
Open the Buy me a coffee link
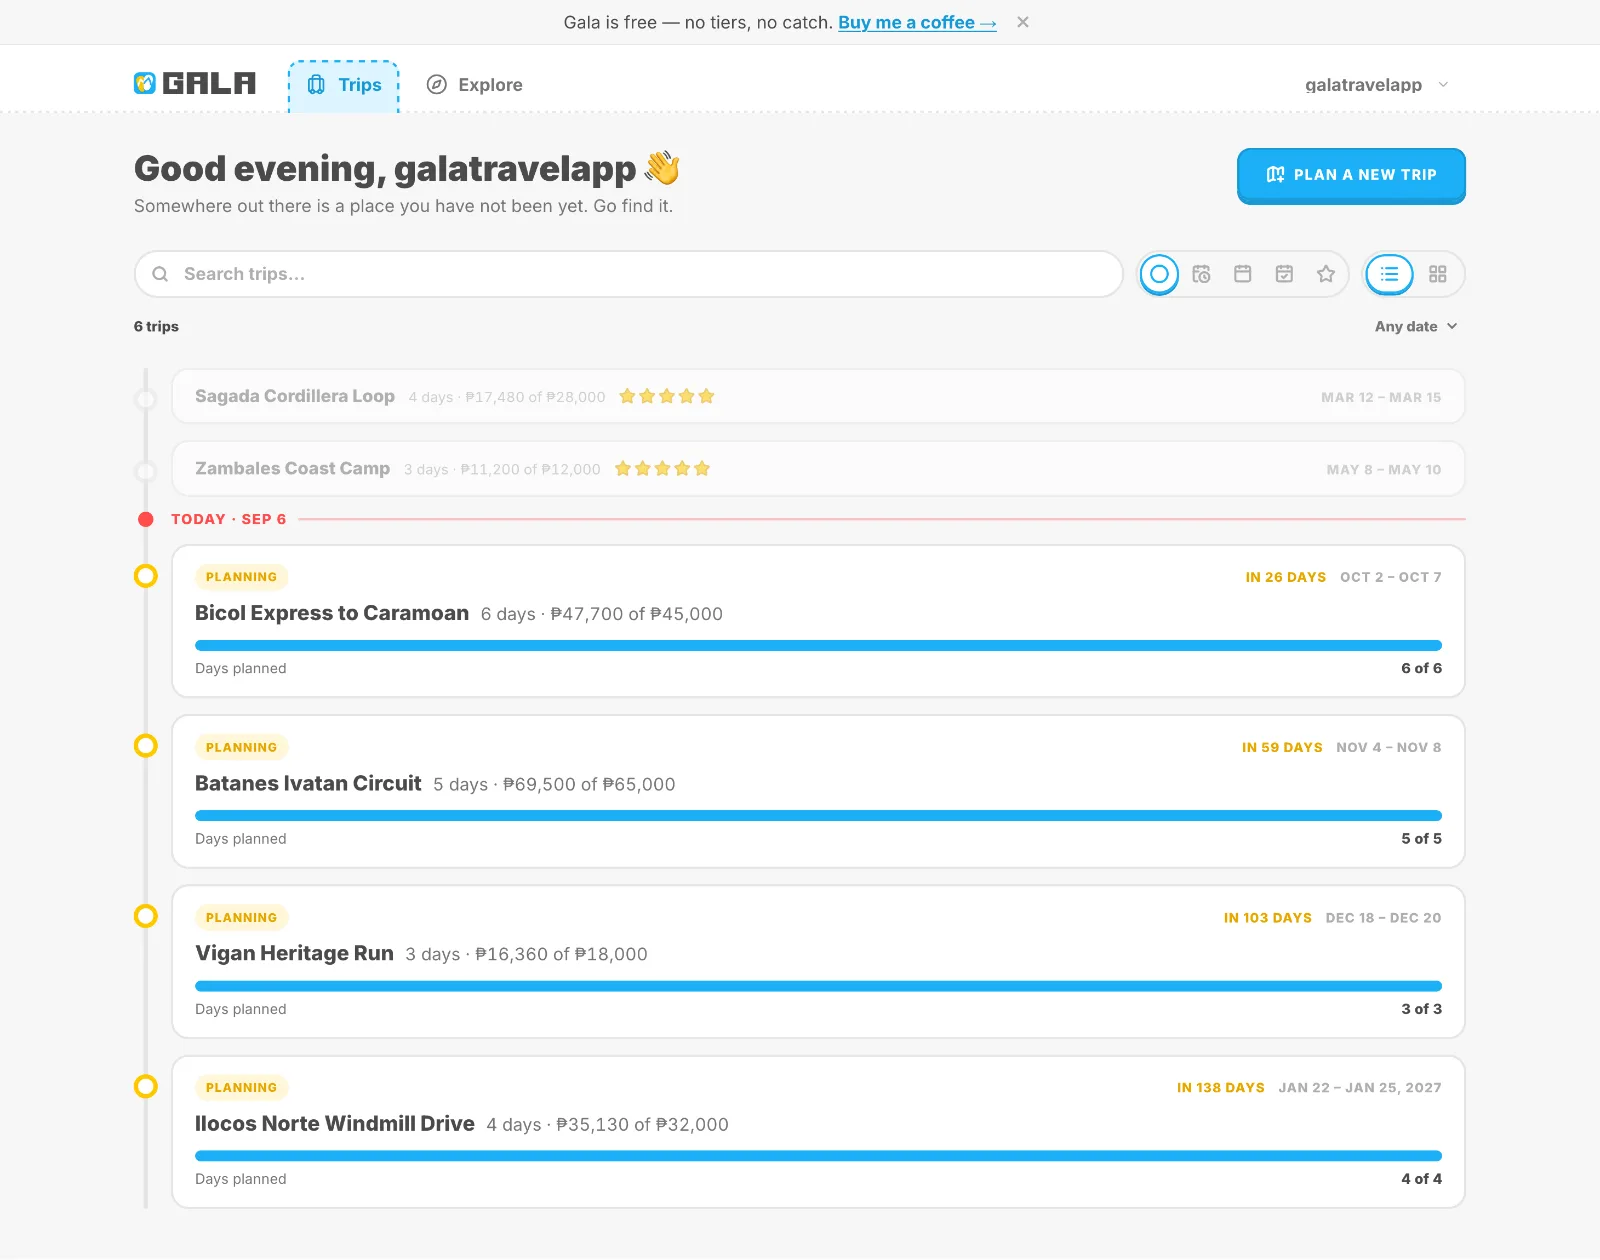917,22
